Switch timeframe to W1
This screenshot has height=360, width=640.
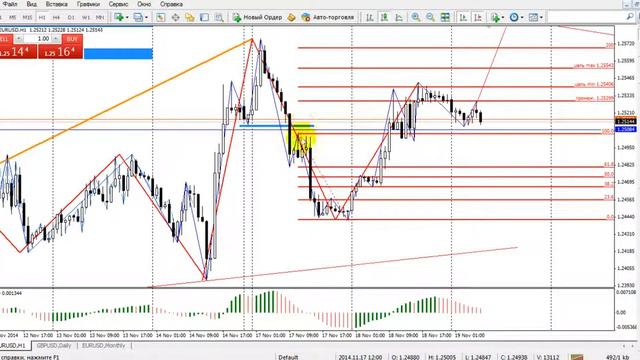tap(86, 18)
